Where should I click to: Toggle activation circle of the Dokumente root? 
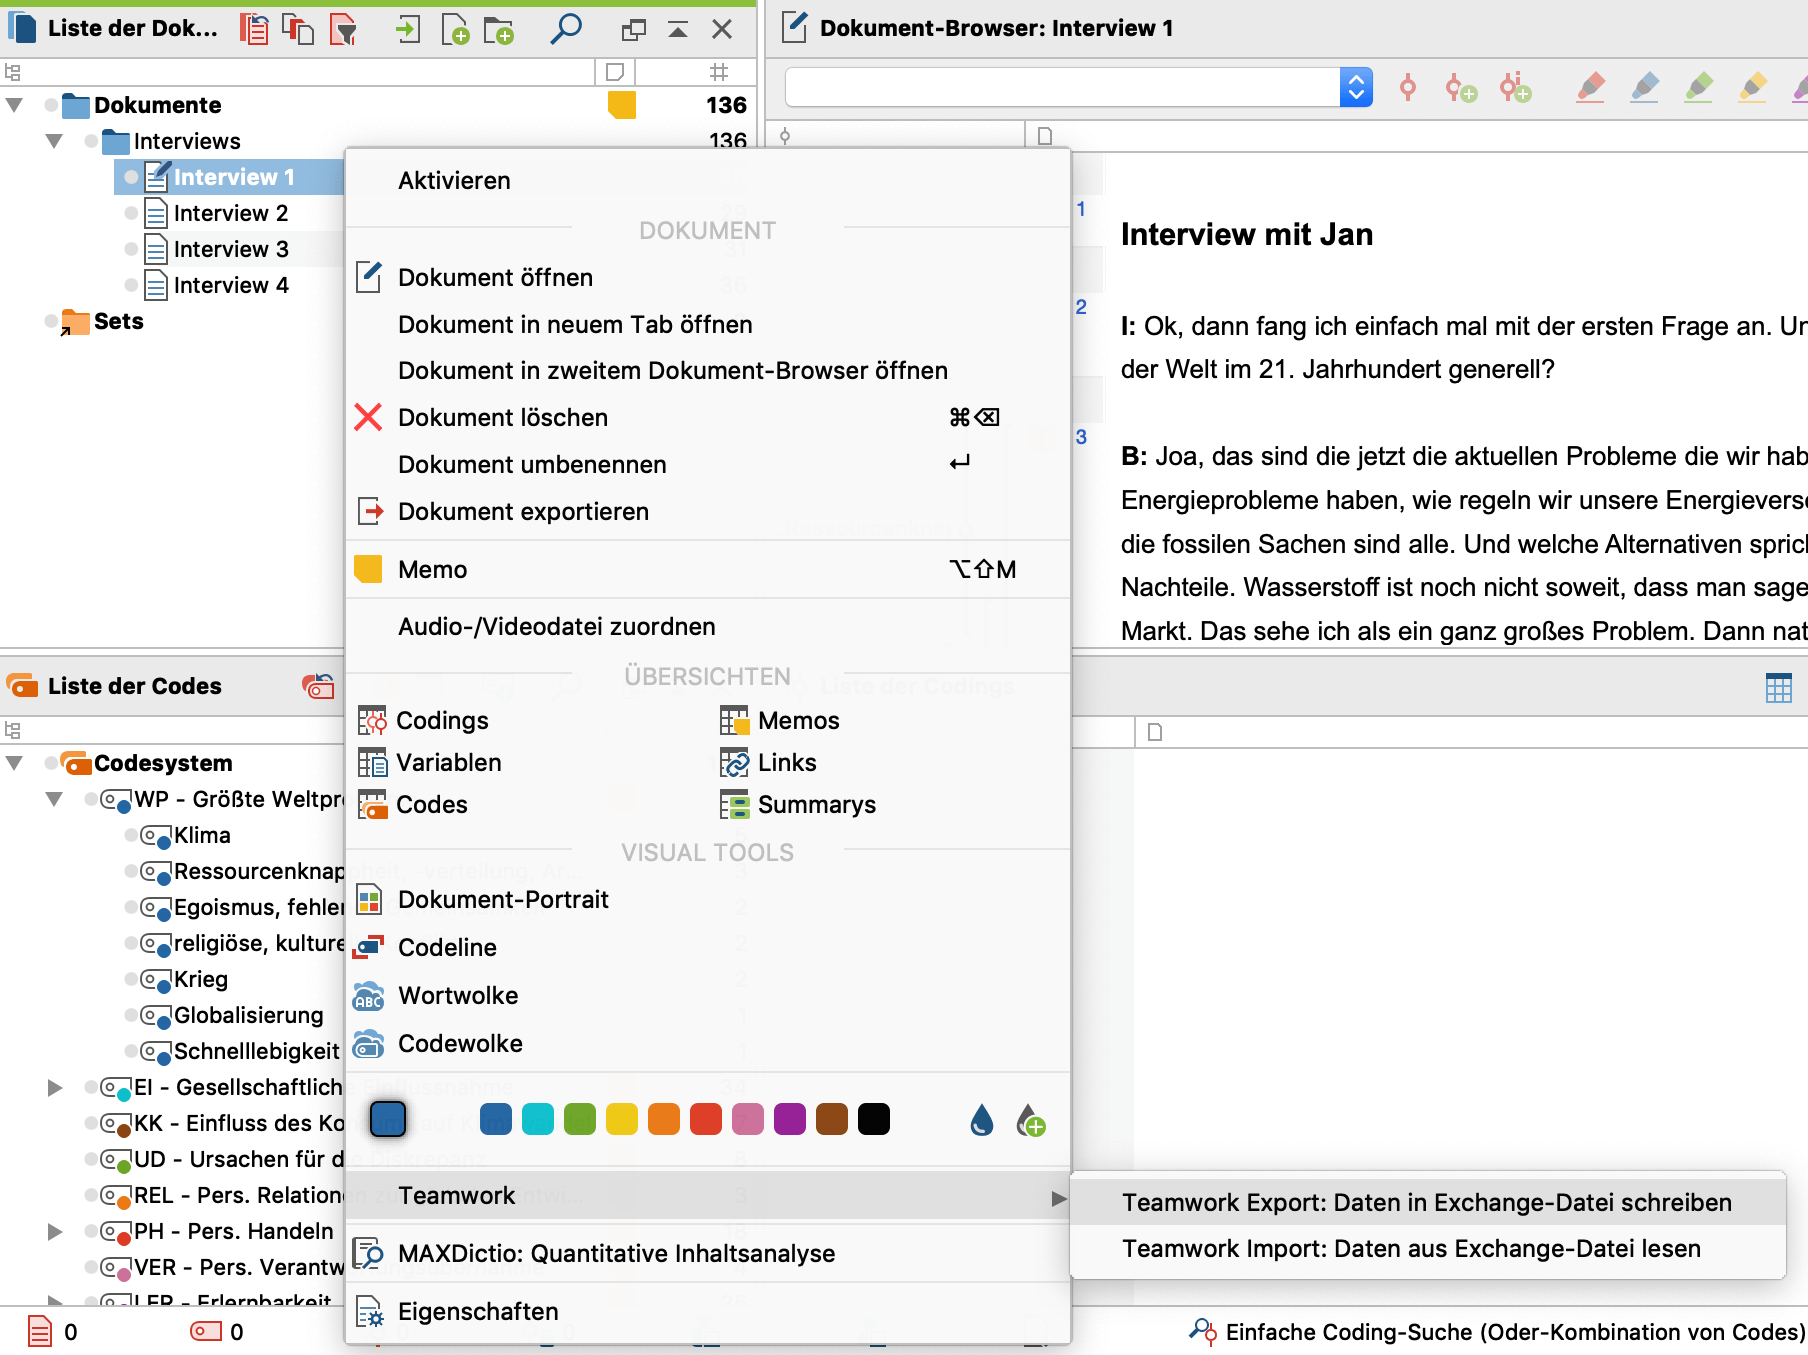tap(51, 105)
